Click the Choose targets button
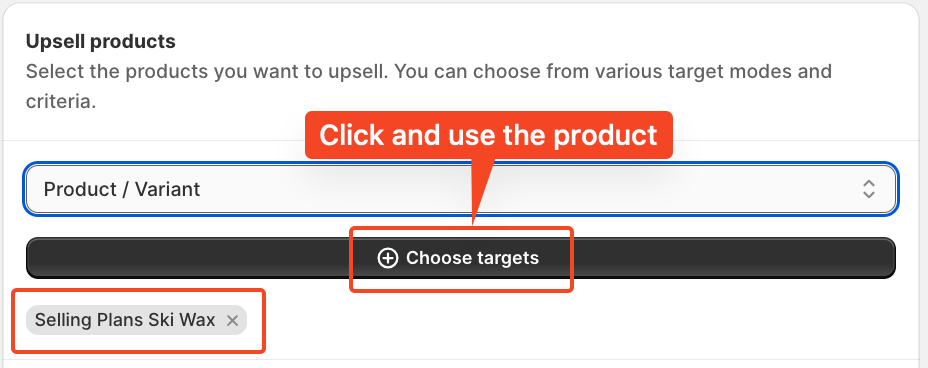 (461, 258)
